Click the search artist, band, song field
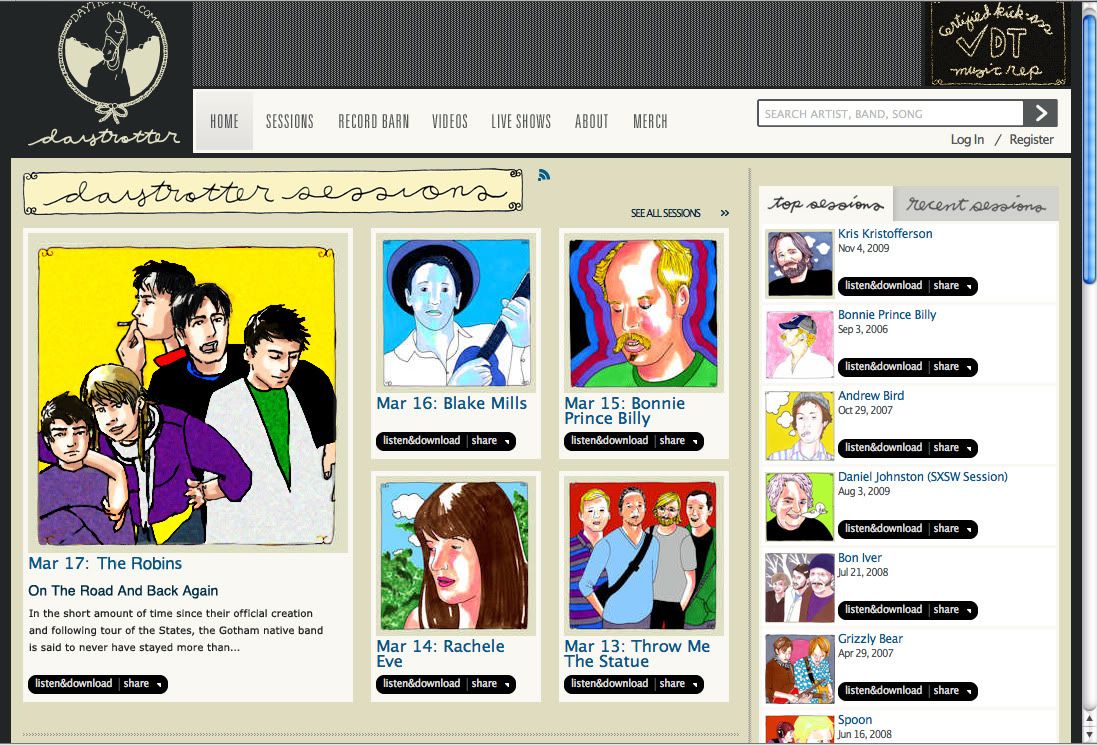This screenshot has height=745, width=1097. pos(891,113)
